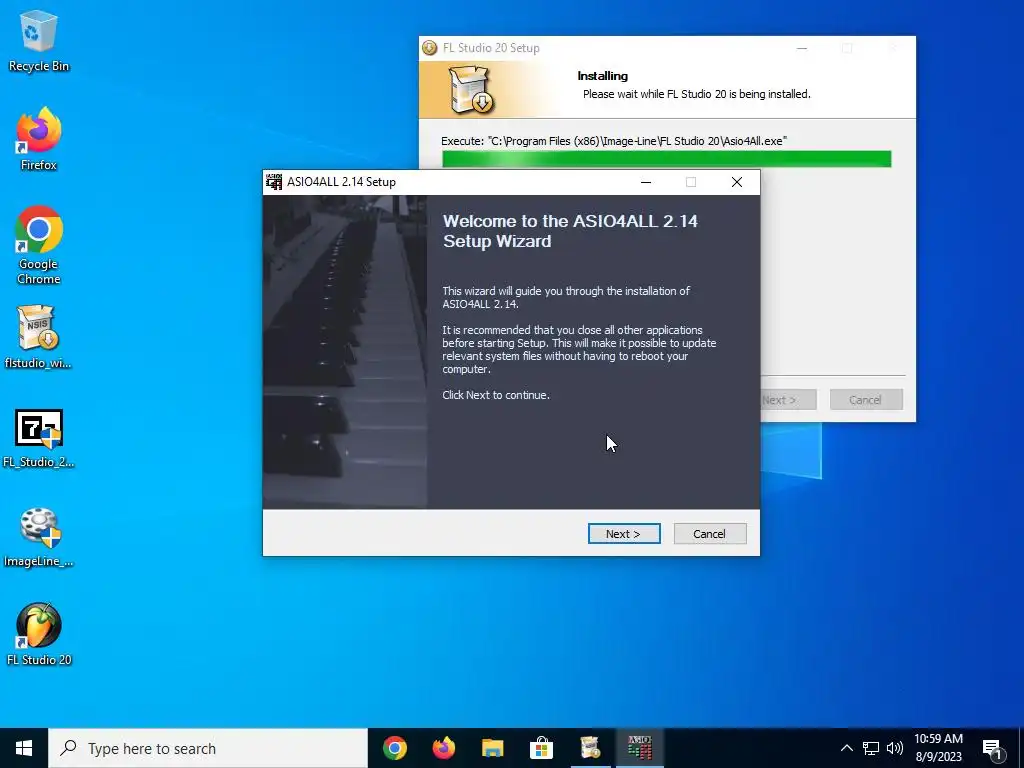Close the ASIO4ALL 2.14 Setup window
The image size is (1024, 768).
click(737, 182)
